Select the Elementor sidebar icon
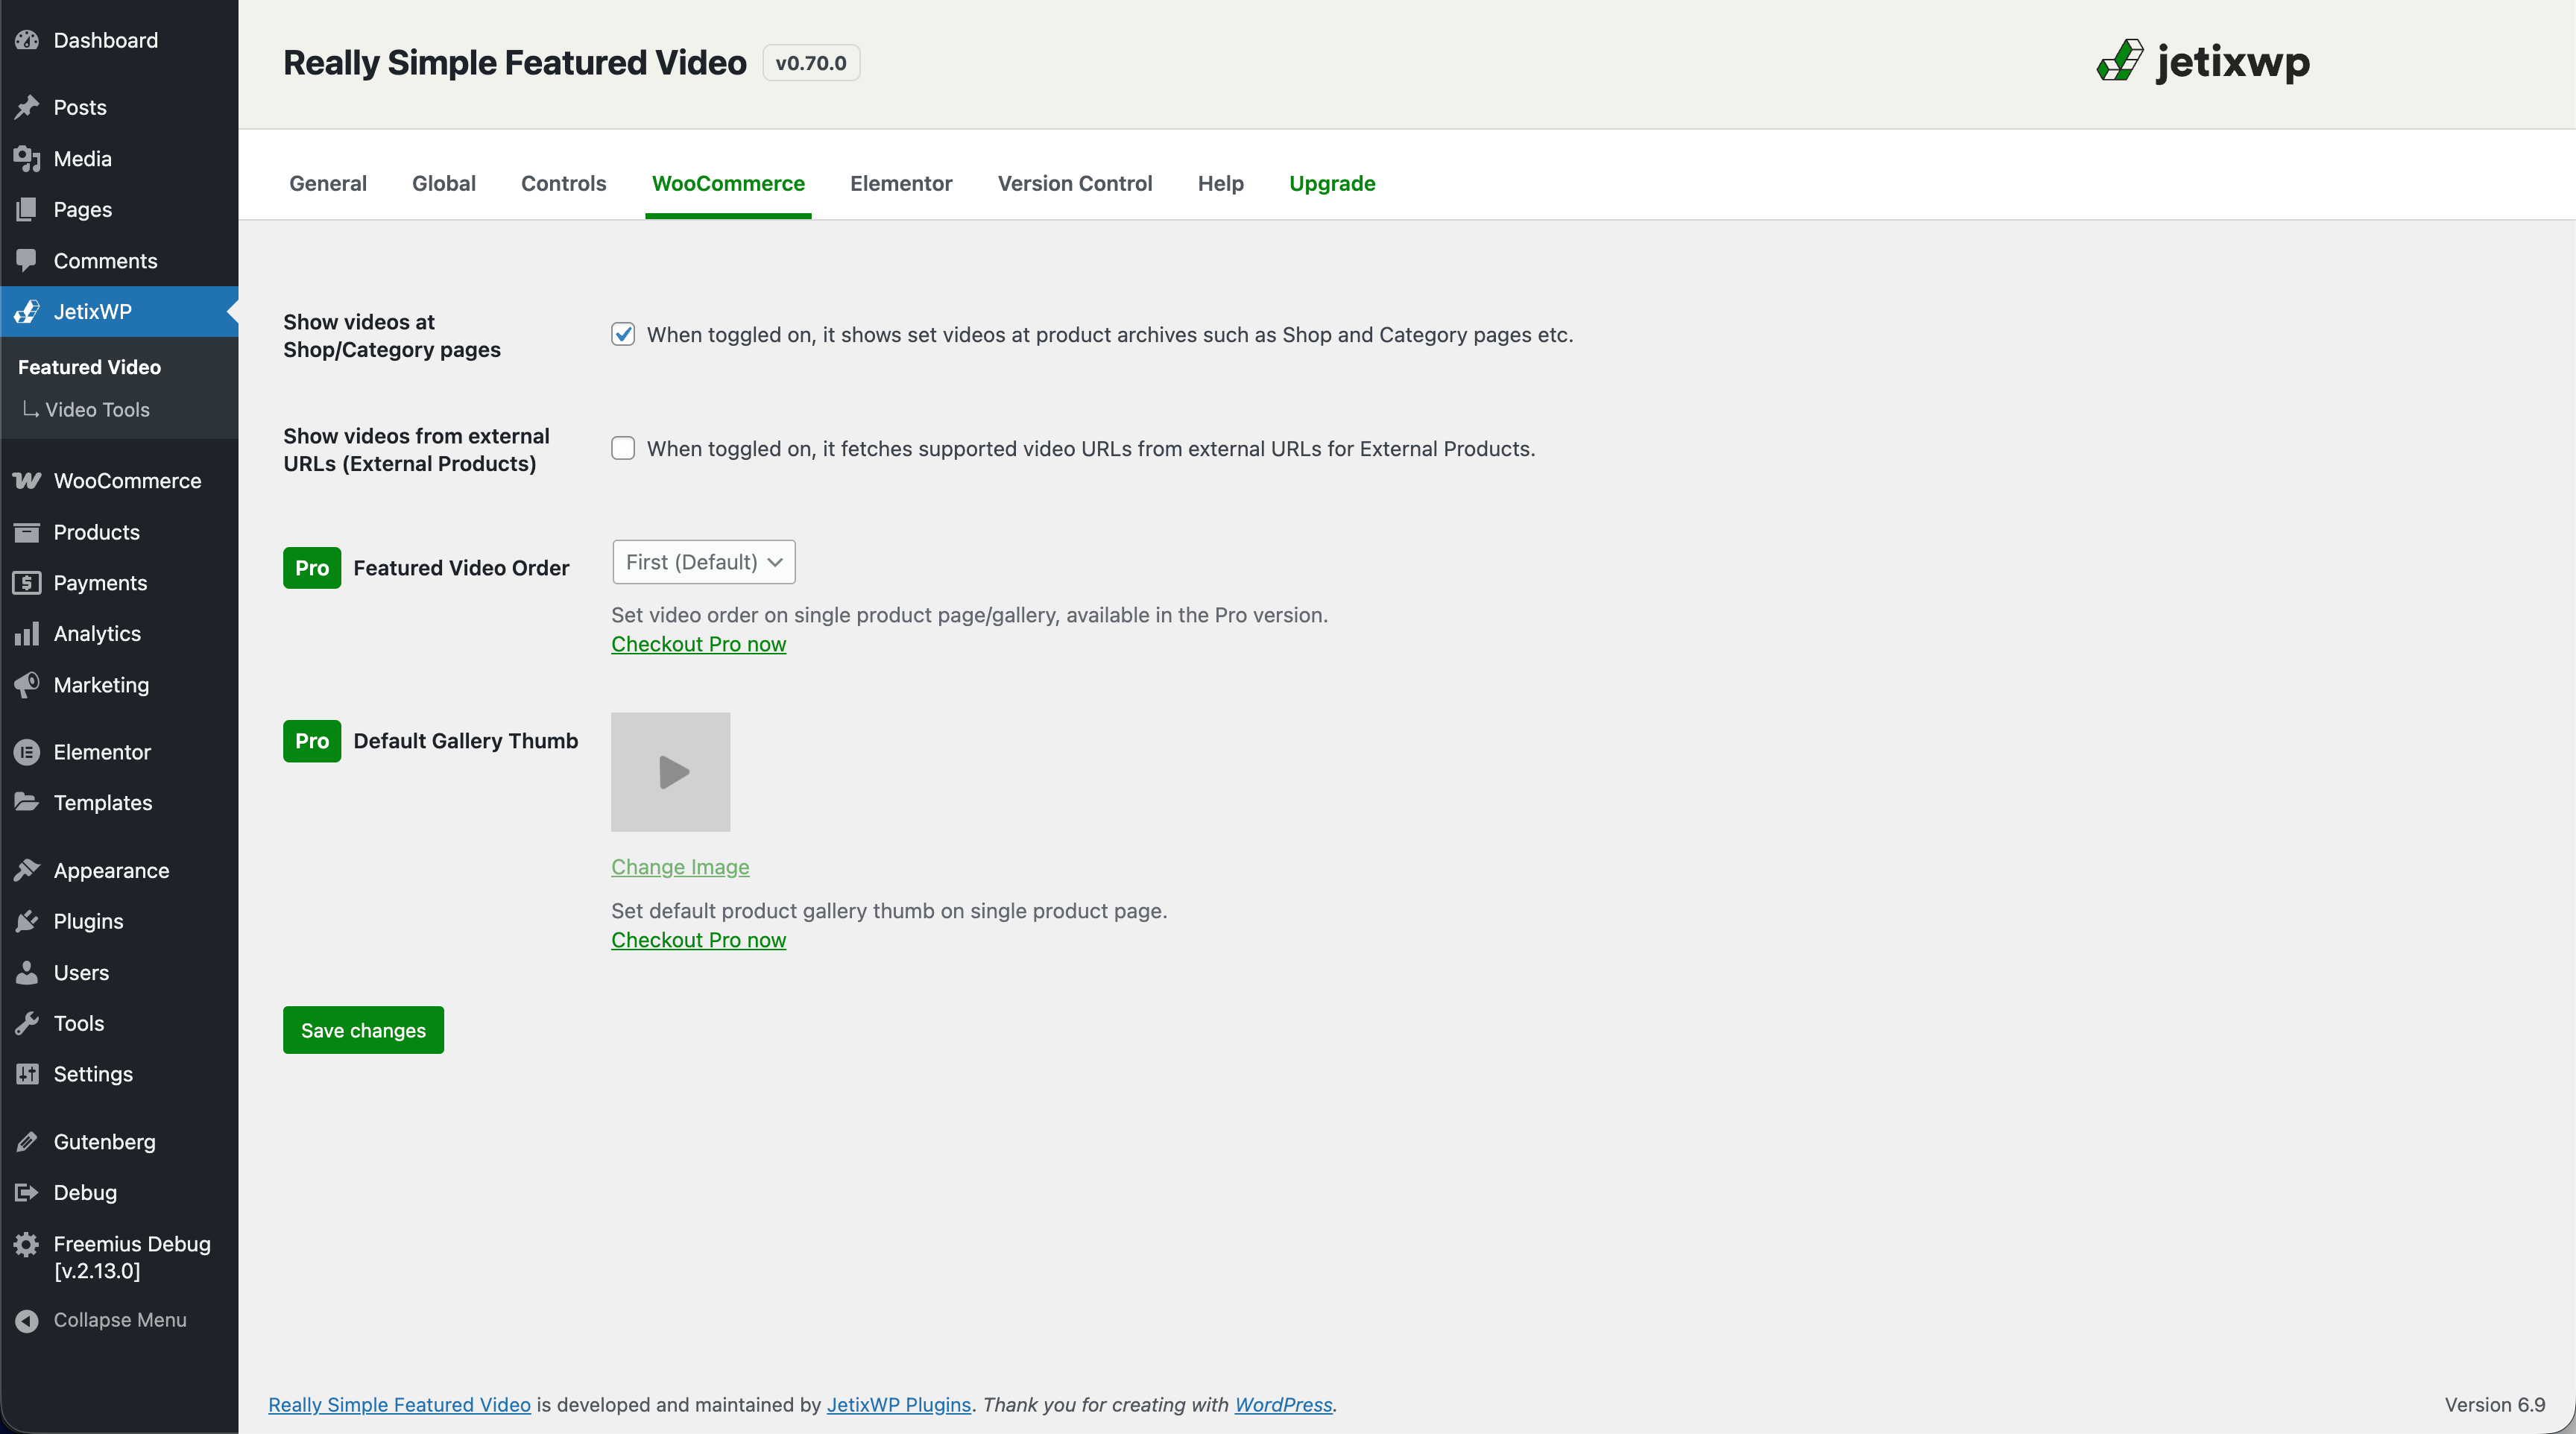2576x1434 pixels. [27, 752]
